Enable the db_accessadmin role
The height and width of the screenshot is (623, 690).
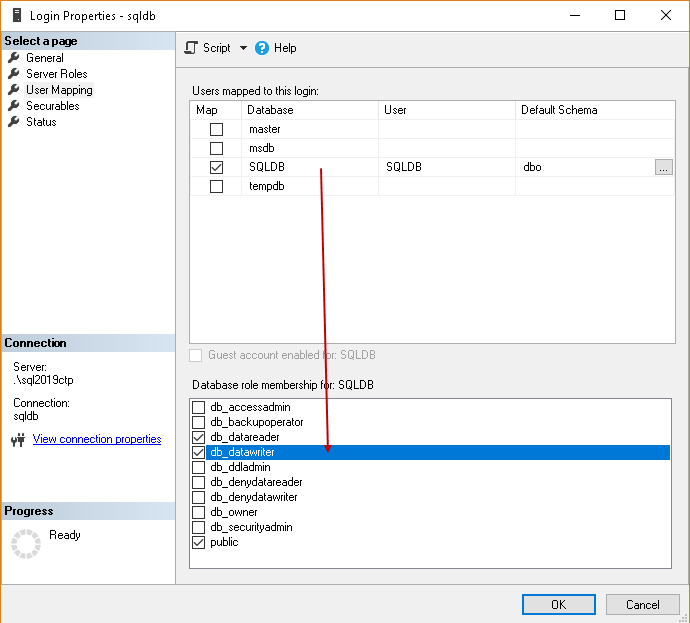pyautogui.click(x=198, y=407)
